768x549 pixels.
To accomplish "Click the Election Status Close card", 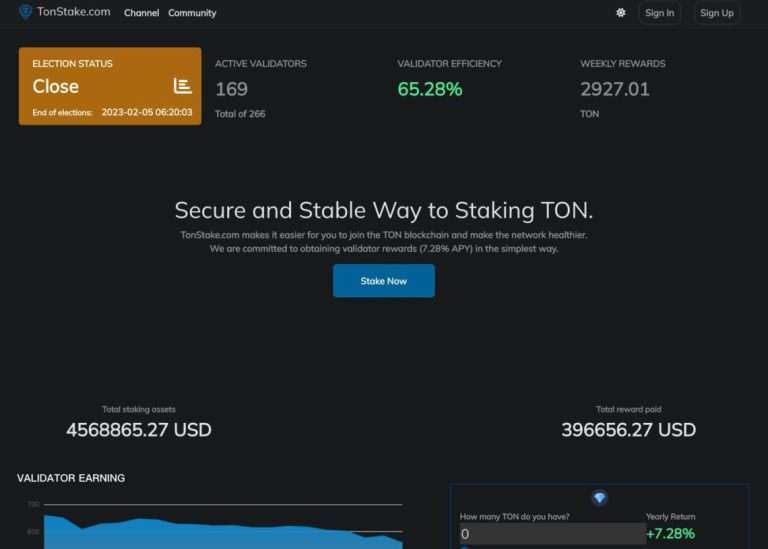I will point(110,86).
